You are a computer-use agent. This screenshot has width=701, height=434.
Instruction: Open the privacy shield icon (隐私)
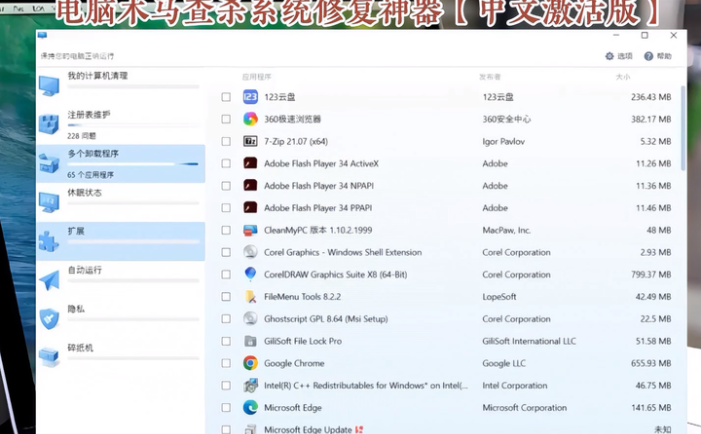[x=50, y=318]
